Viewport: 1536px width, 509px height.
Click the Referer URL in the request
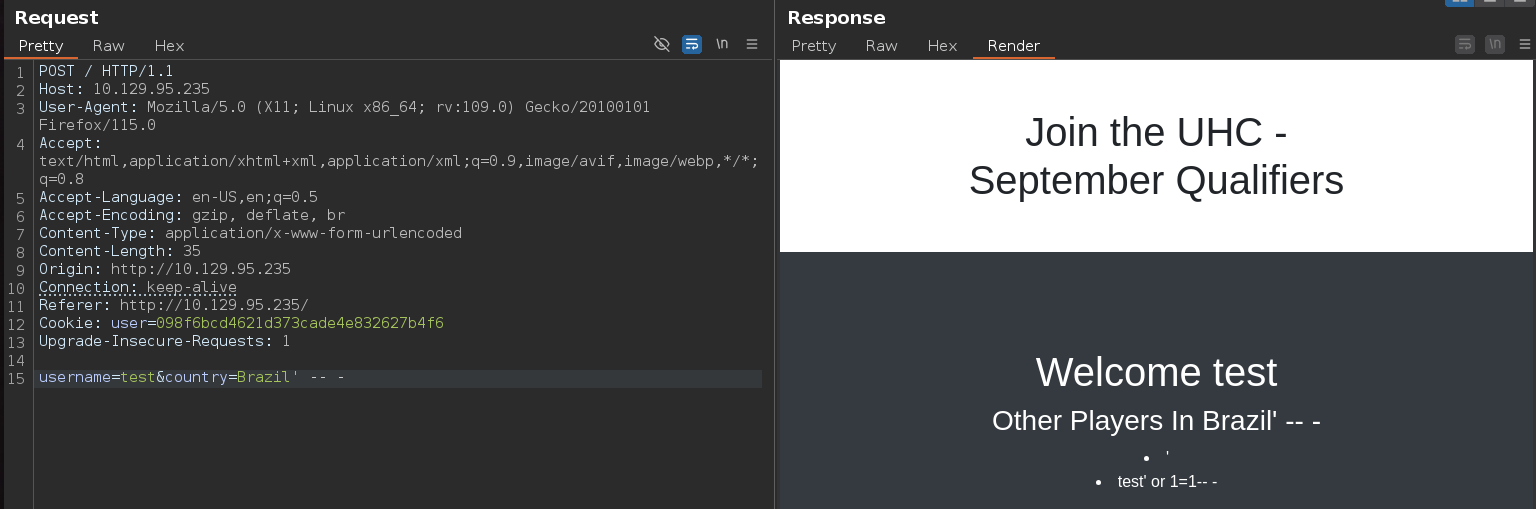(x=214, y=306)
